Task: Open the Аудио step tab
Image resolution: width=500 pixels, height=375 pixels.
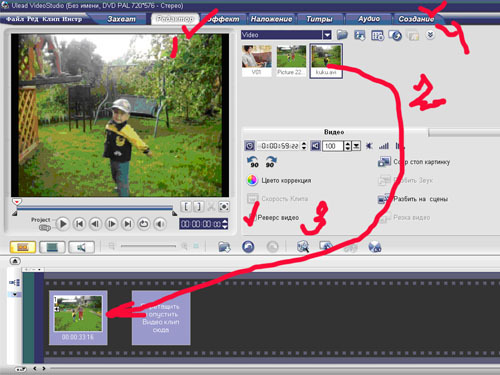Action: click(369, 19)
